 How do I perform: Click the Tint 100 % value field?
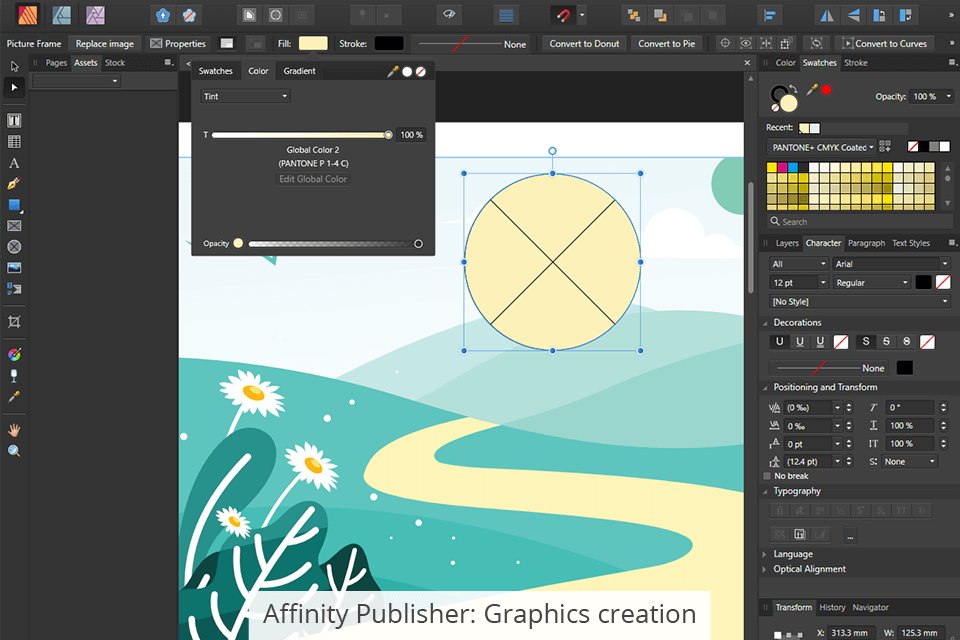click(411, 135)
